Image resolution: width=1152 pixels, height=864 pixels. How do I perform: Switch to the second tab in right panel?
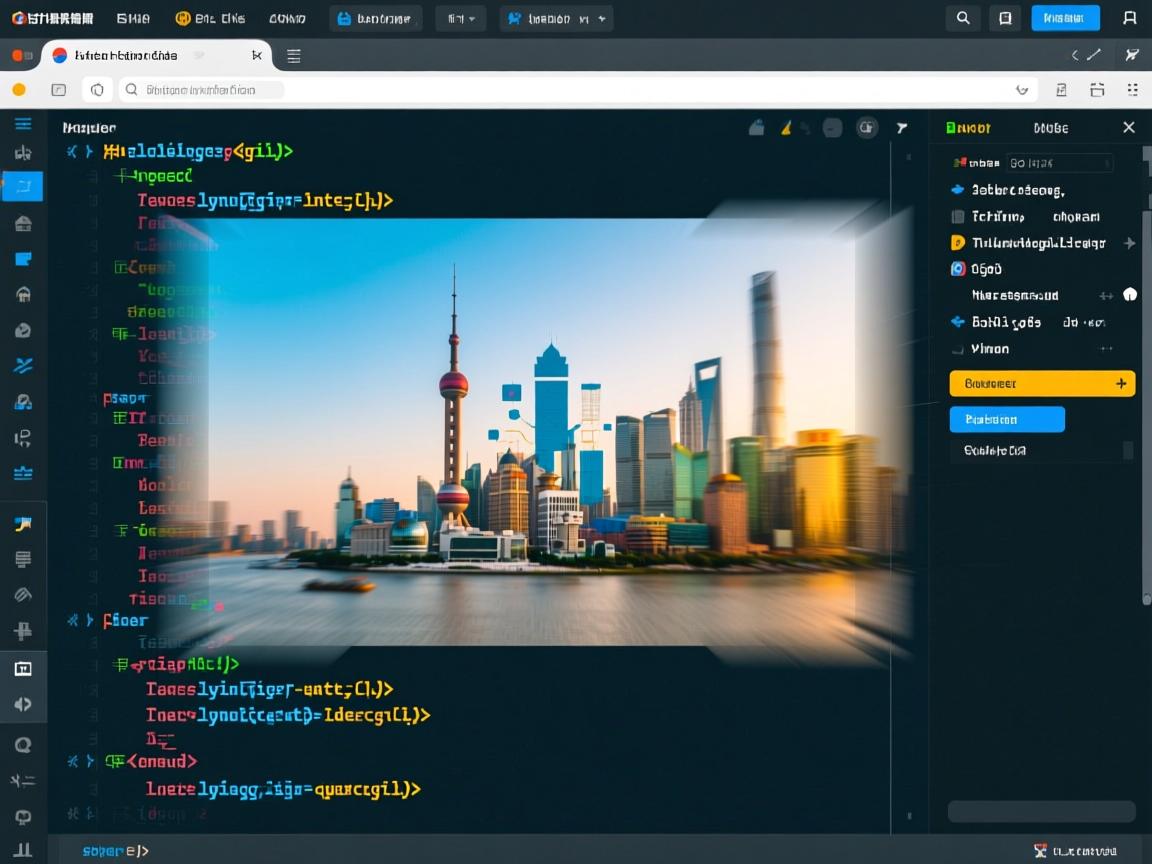click(x=1050, y=128)
